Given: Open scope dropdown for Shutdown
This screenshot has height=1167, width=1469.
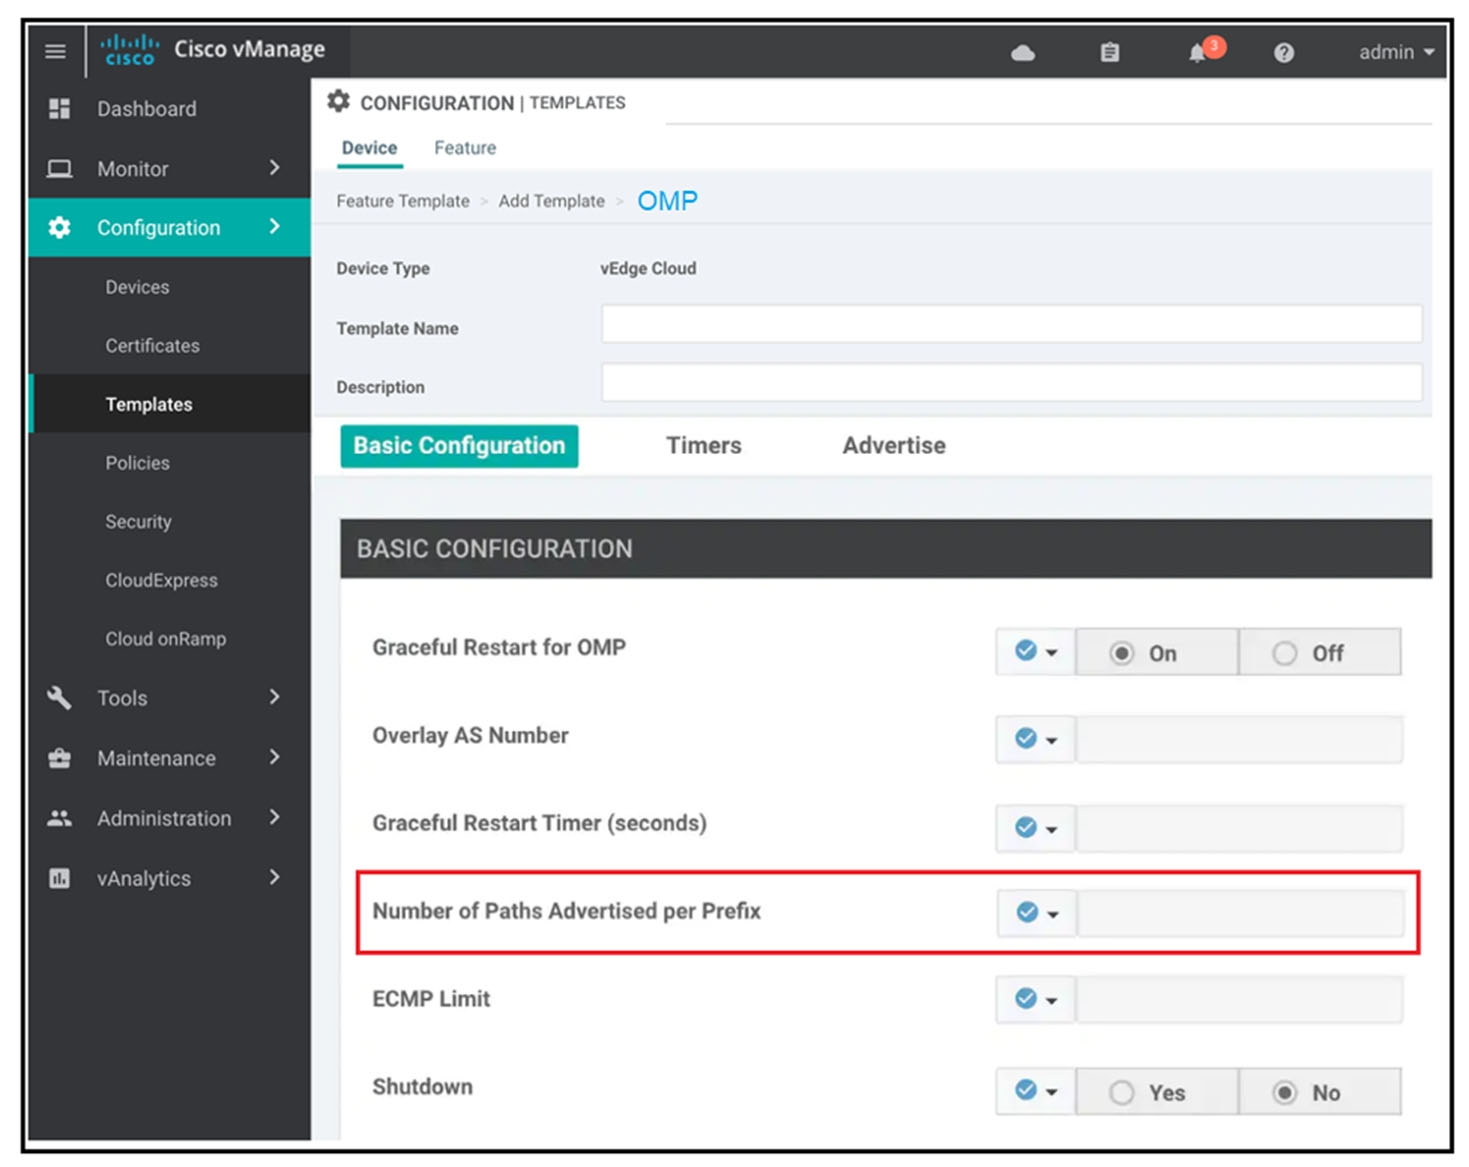Looking at the screenshot, I should point(1035,1091).
